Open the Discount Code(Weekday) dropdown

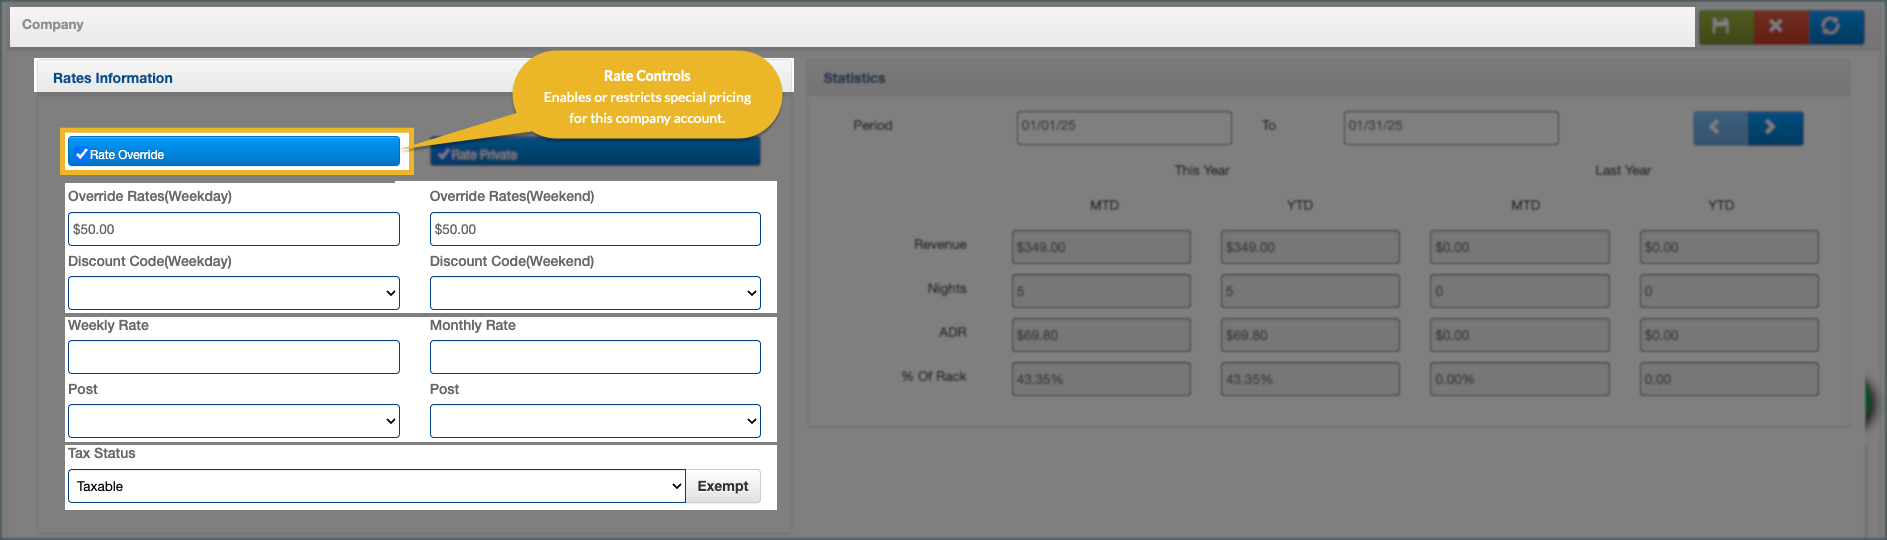(233, 293)
